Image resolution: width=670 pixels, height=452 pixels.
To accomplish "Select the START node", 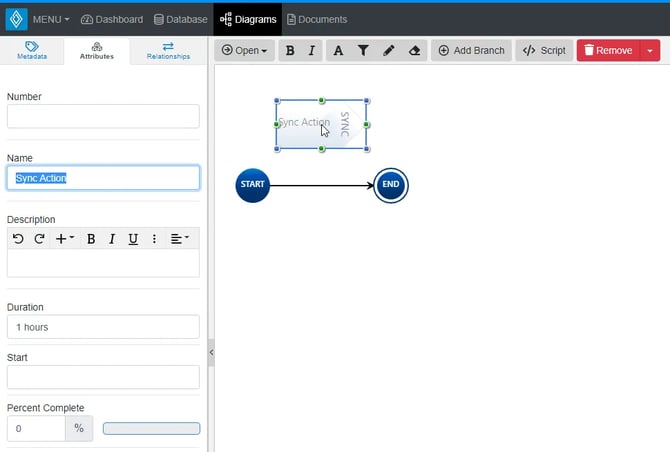I will pyautogui.click(x=253, y=185).
